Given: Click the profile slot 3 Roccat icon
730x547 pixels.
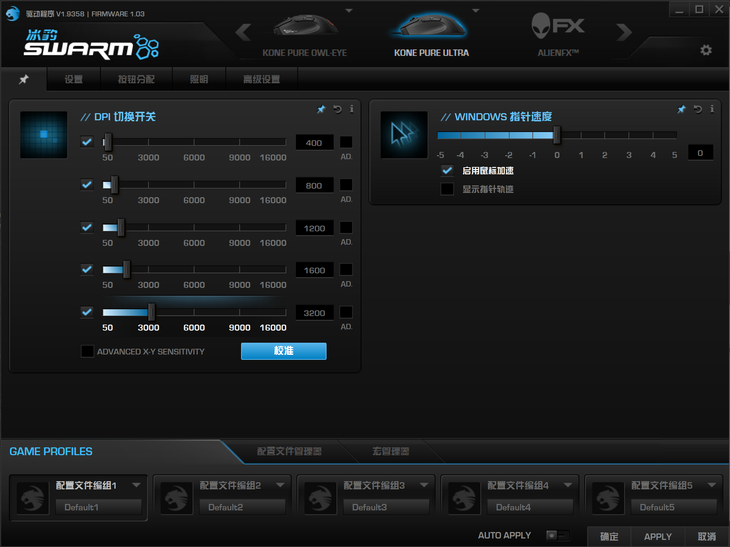Looking at the screenshot, I should pyautogui.click(x=320, y=498).
